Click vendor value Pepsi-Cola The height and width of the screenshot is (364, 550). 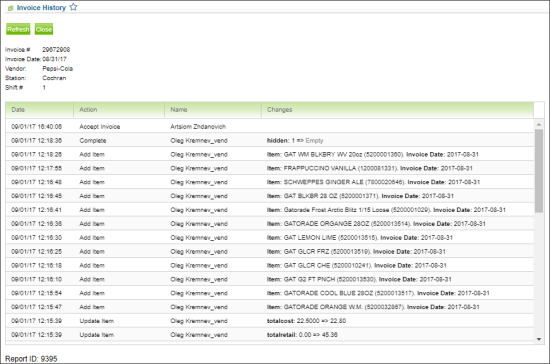click(x=58, y=69)
